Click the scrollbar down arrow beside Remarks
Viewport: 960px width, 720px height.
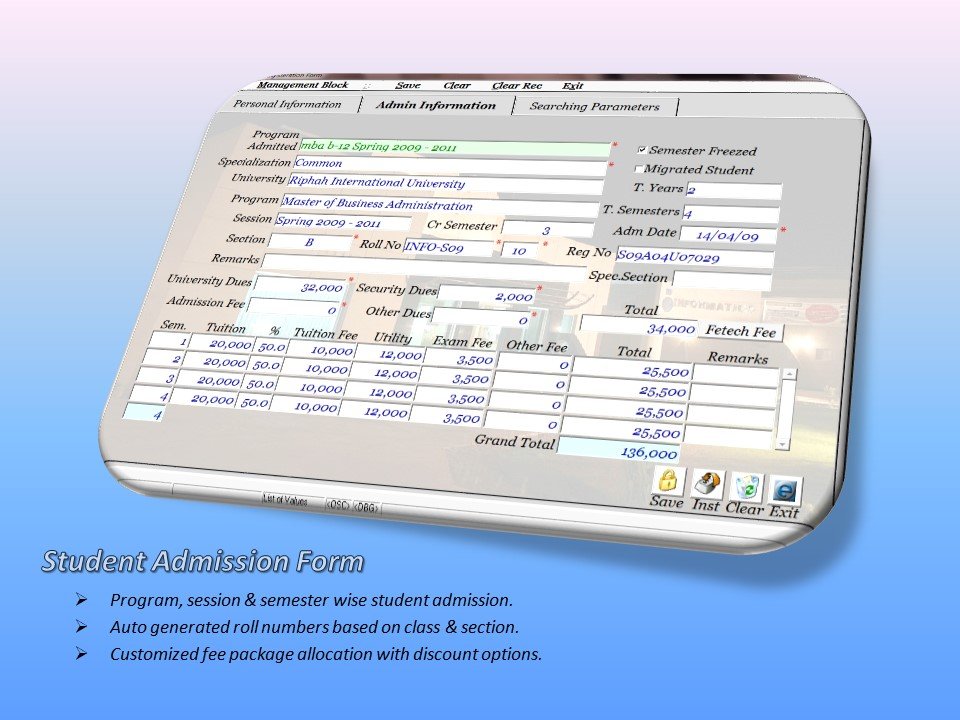[x=782, y=444]
